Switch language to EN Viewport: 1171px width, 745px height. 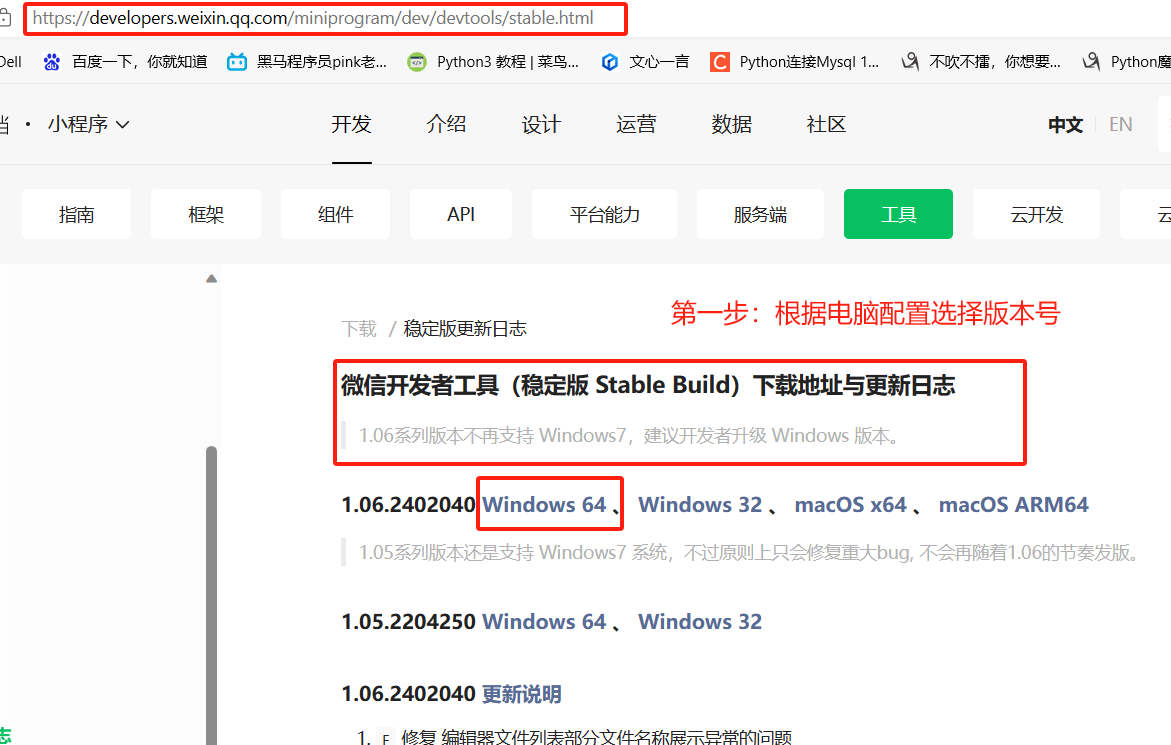pyautogui.click(x=1120, y=125)
